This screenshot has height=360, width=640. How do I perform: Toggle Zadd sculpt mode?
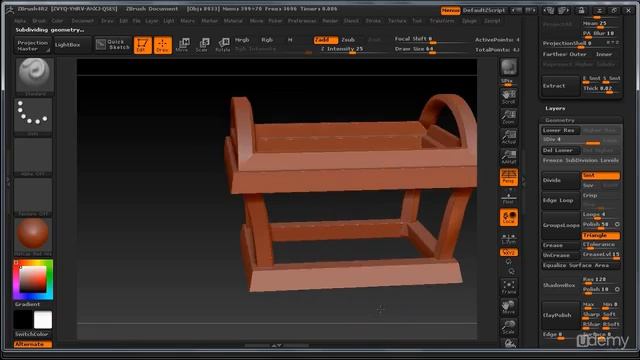click(326, 40)
